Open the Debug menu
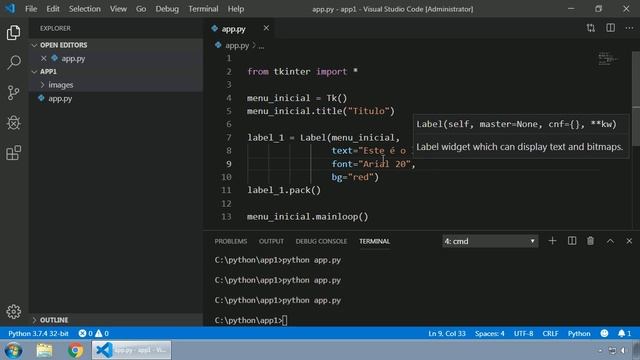 [x=167, y=9]
